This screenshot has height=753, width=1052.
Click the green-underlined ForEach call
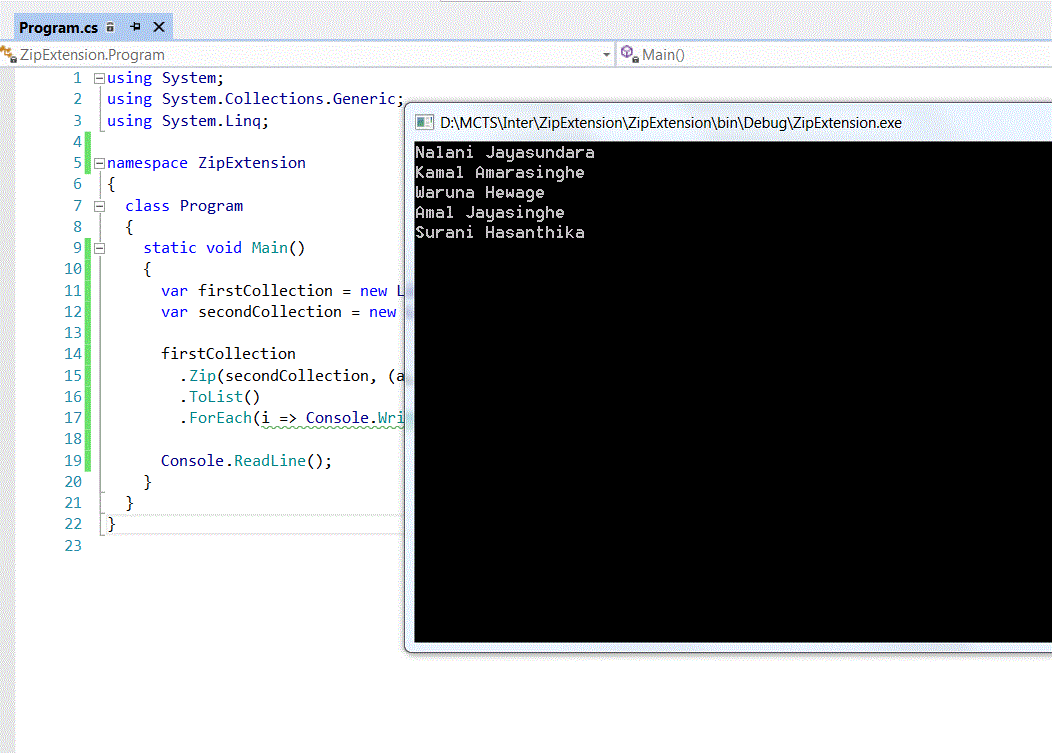(220, 418)
